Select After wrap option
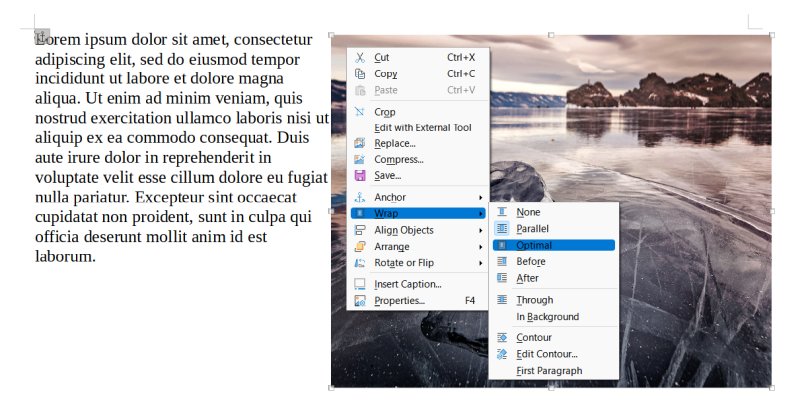800x410 pixels. pos(554,278)
